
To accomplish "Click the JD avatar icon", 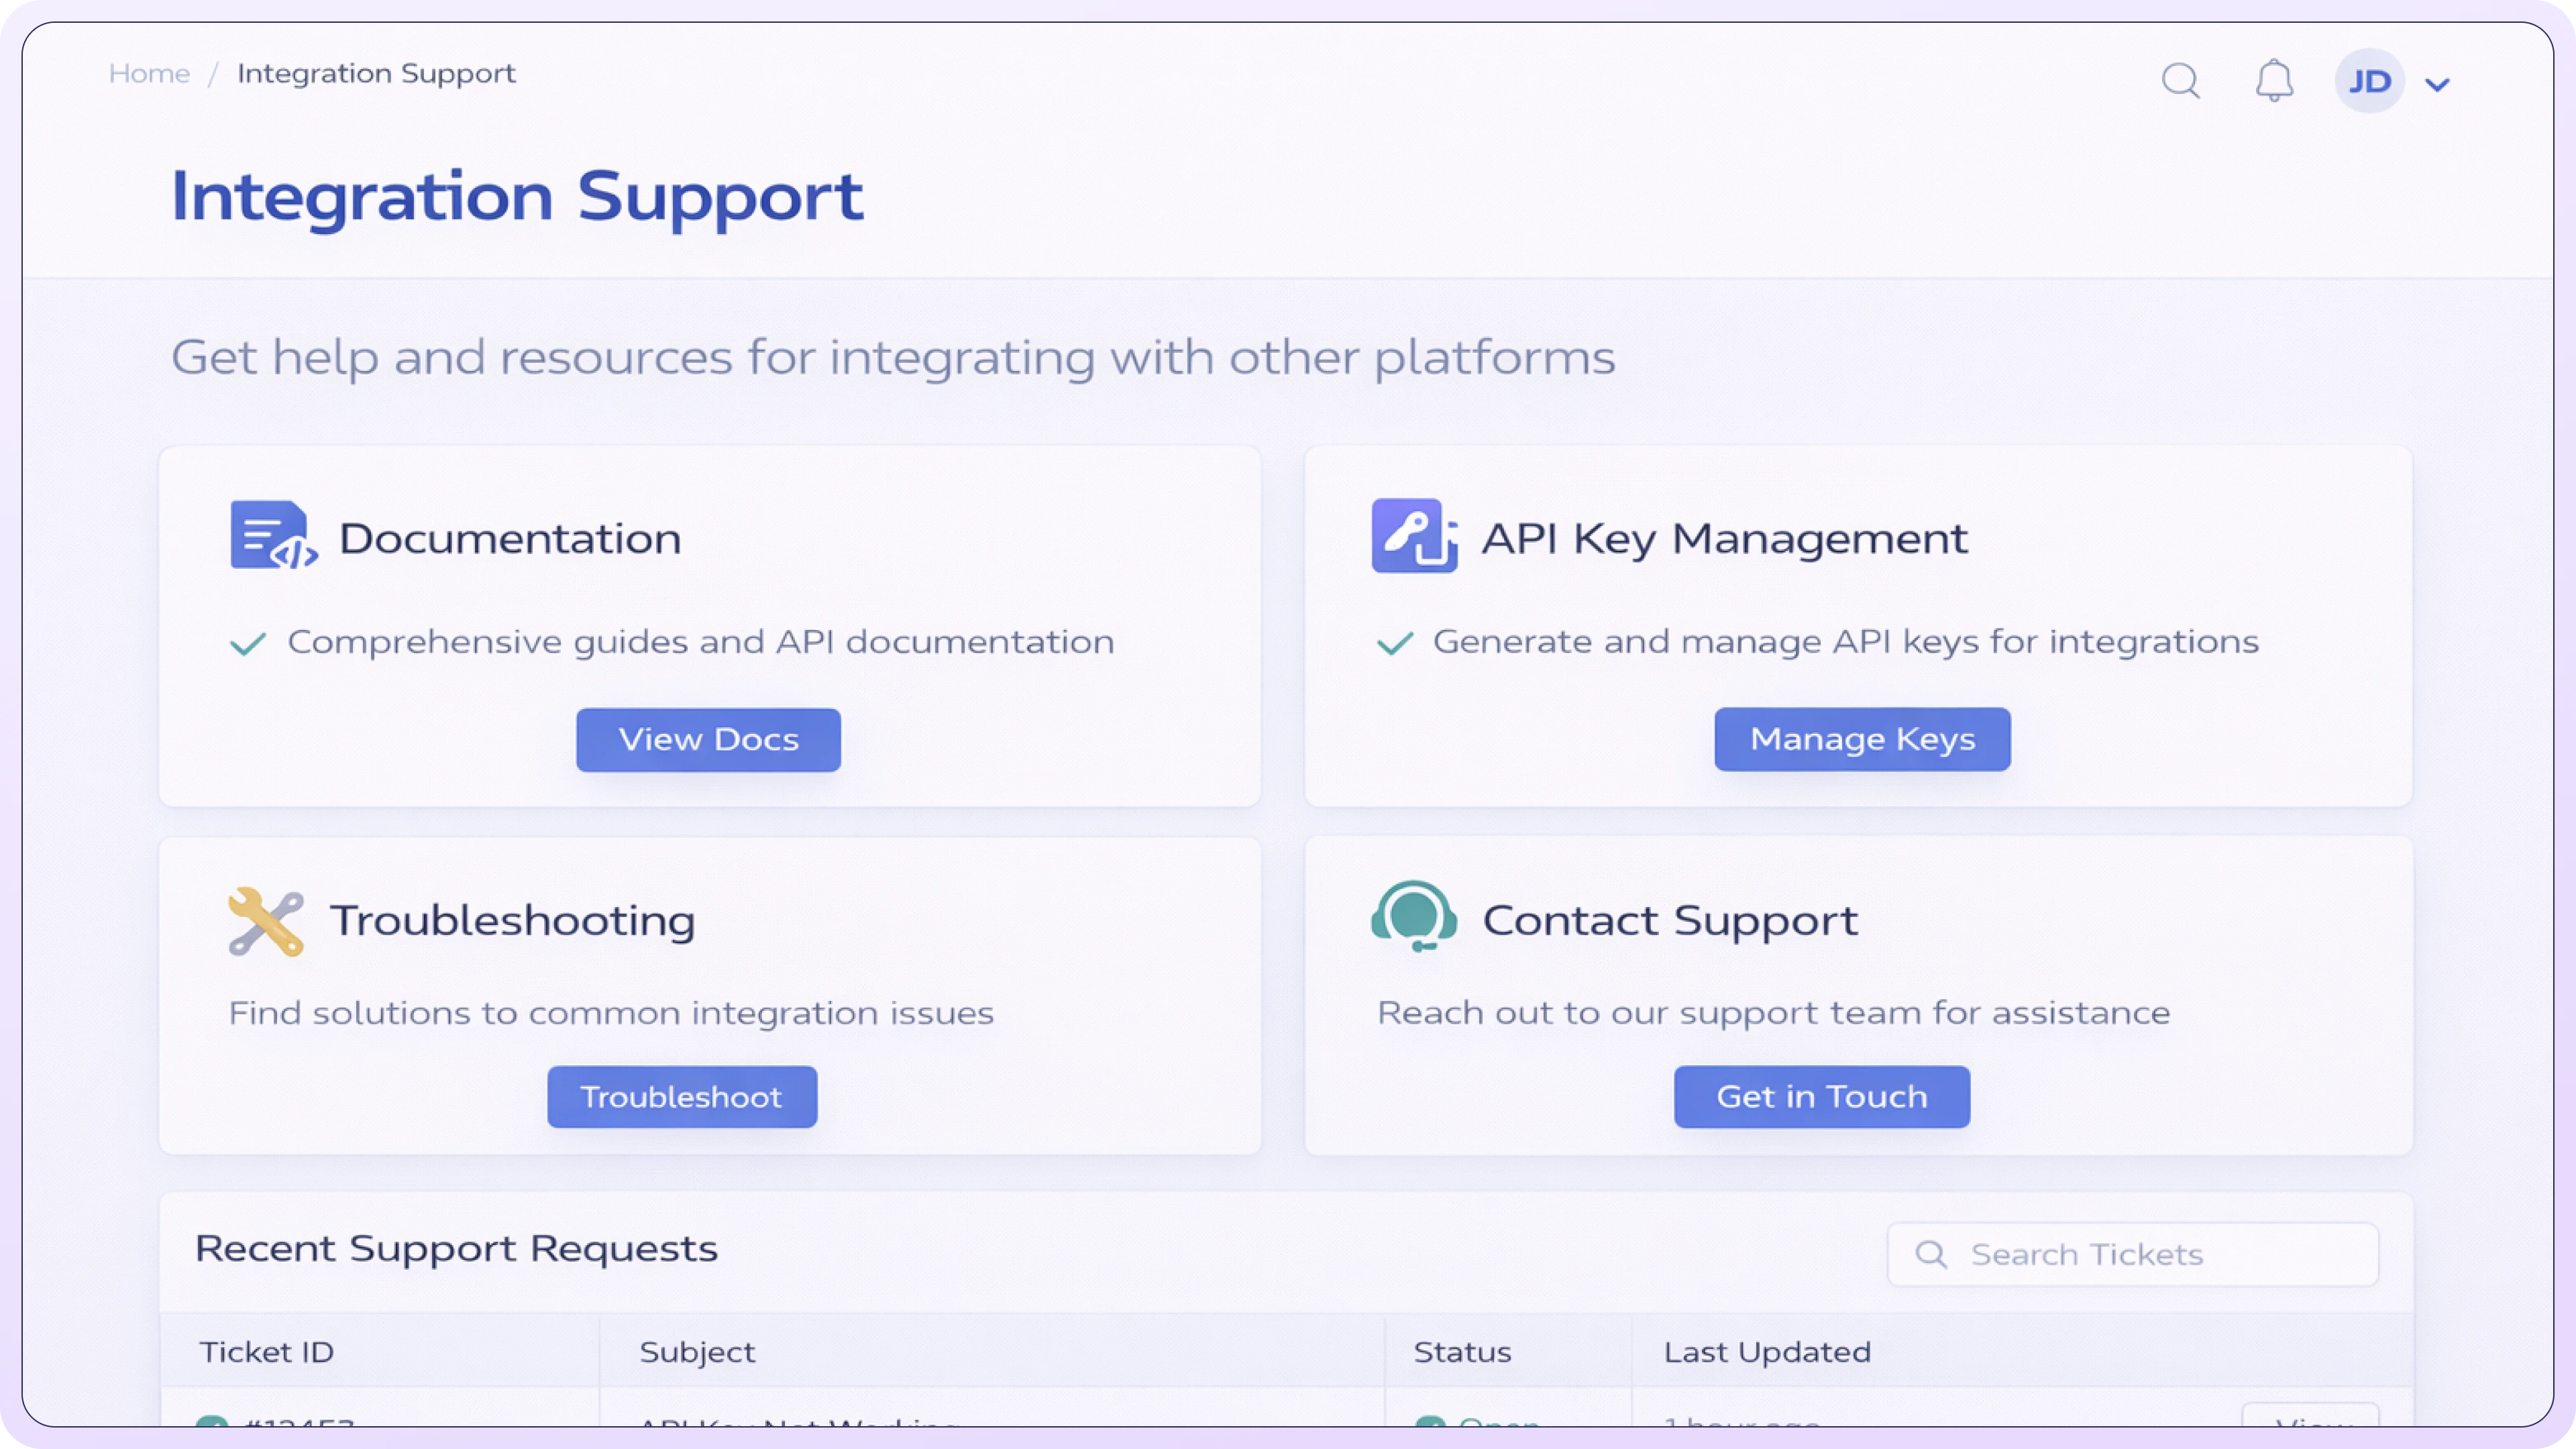I will click(2369, 80).
